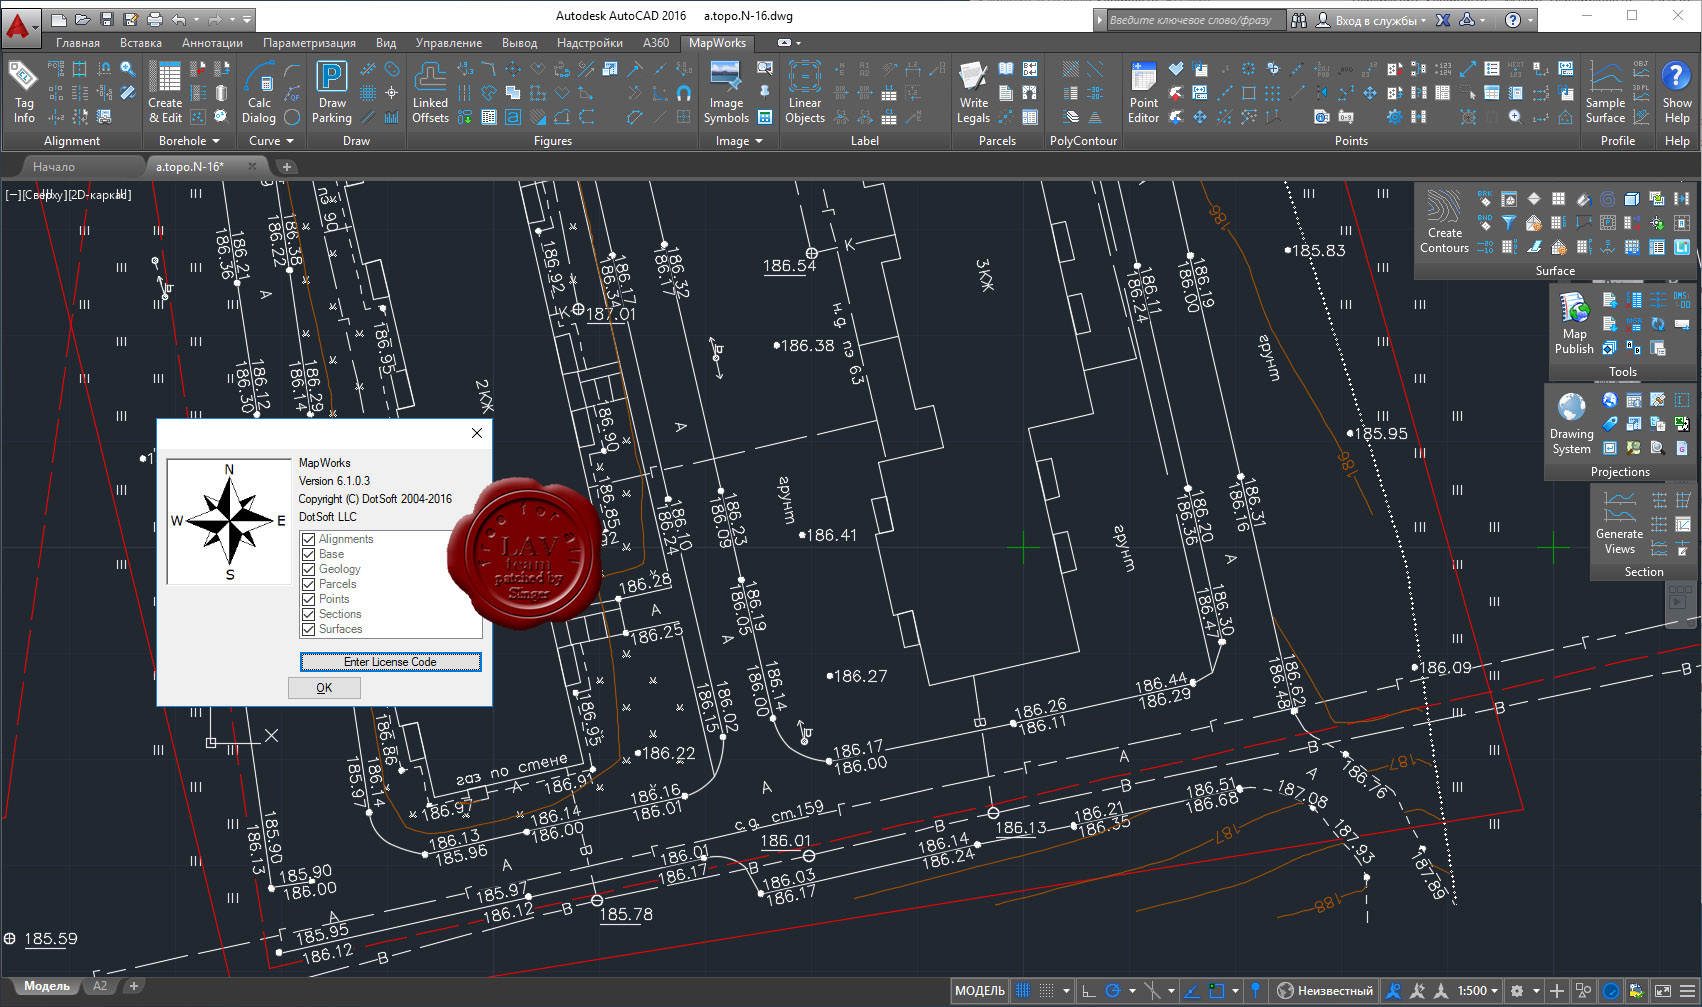Image resolution: width=1702 pixels, height=1007 pixels.
Task: Open status bar workspace settings gear
Action: (1517, 991)
